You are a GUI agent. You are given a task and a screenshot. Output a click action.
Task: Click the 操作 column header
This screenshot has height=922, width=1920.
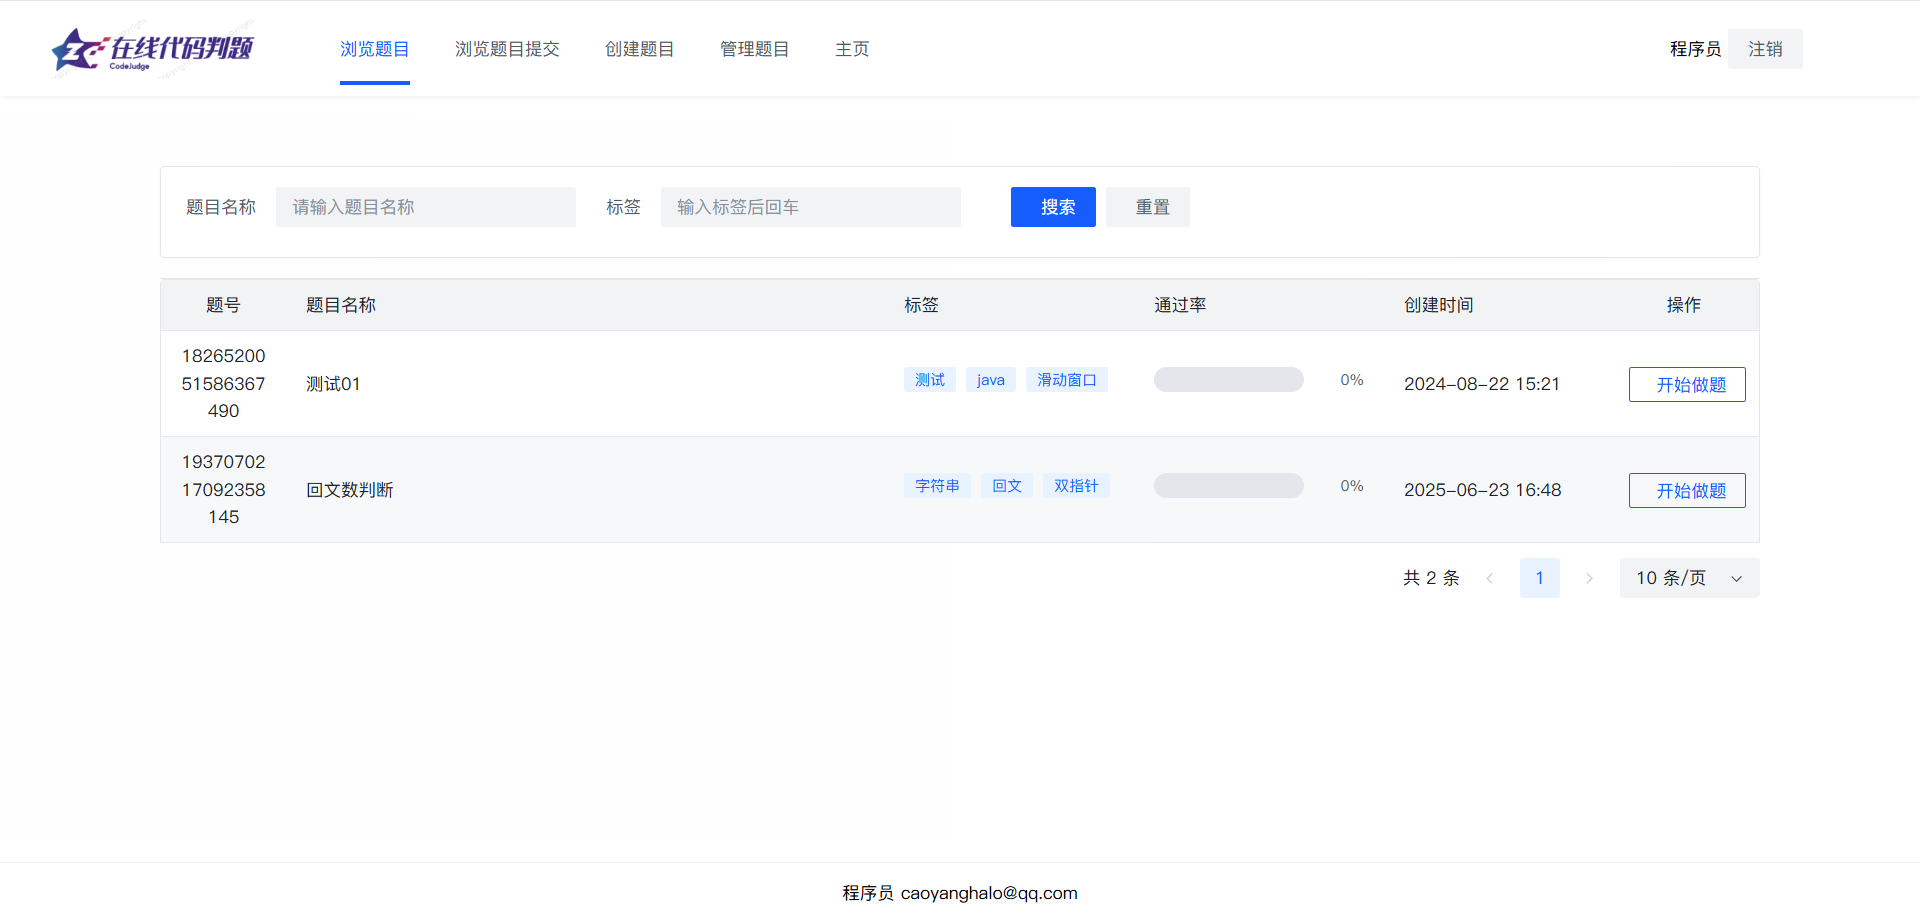click(1683, 305)
